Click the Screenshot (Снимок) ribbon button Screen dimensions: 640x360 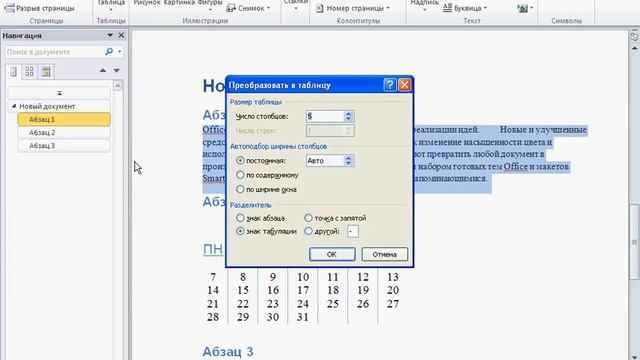tap(249, 8)
